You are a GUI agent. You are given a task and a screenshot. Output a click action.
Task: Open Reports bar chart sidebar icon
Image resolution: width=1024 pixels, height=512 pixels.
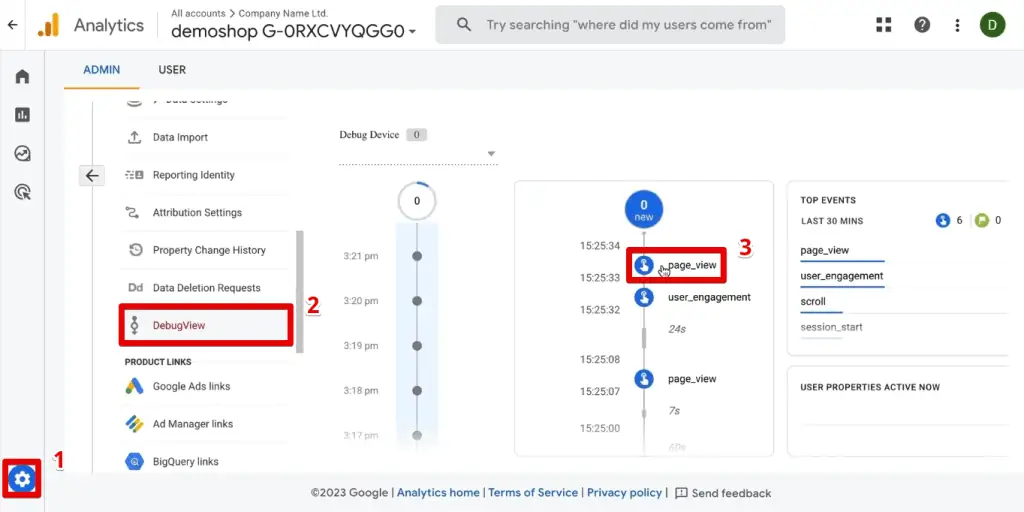tap(22, 115)
